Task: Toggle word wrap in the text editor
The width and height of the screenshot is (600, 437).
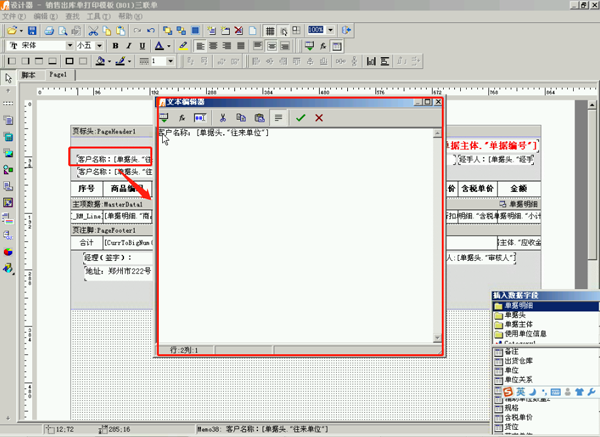Action: click(x=279, y=118)
